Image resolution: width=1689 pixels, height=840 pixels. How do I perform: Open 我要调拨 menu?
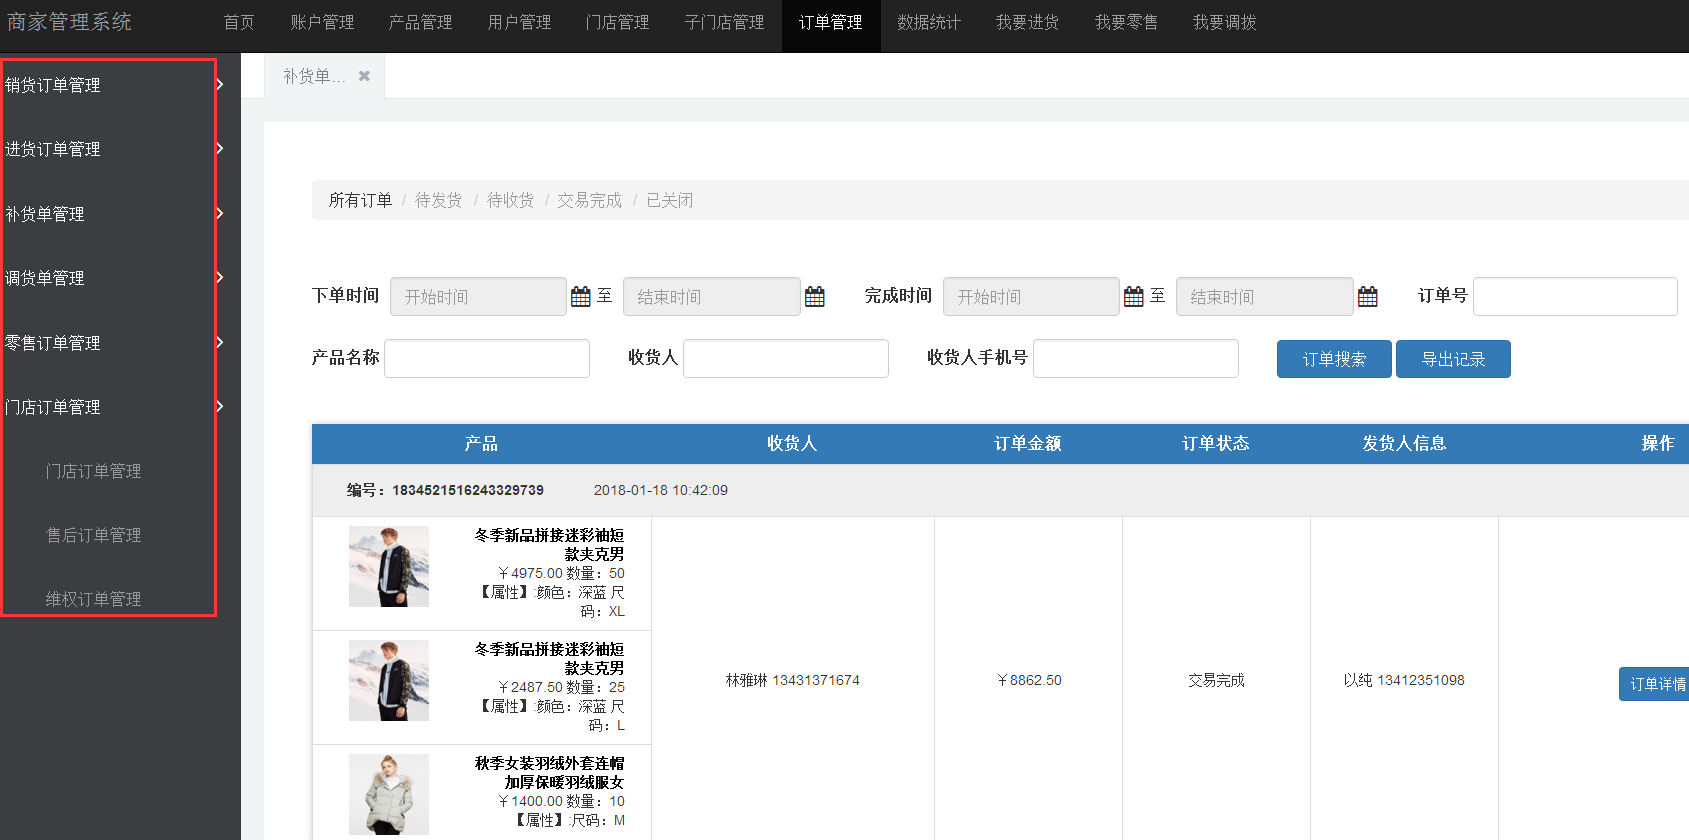coord(1224,22)
